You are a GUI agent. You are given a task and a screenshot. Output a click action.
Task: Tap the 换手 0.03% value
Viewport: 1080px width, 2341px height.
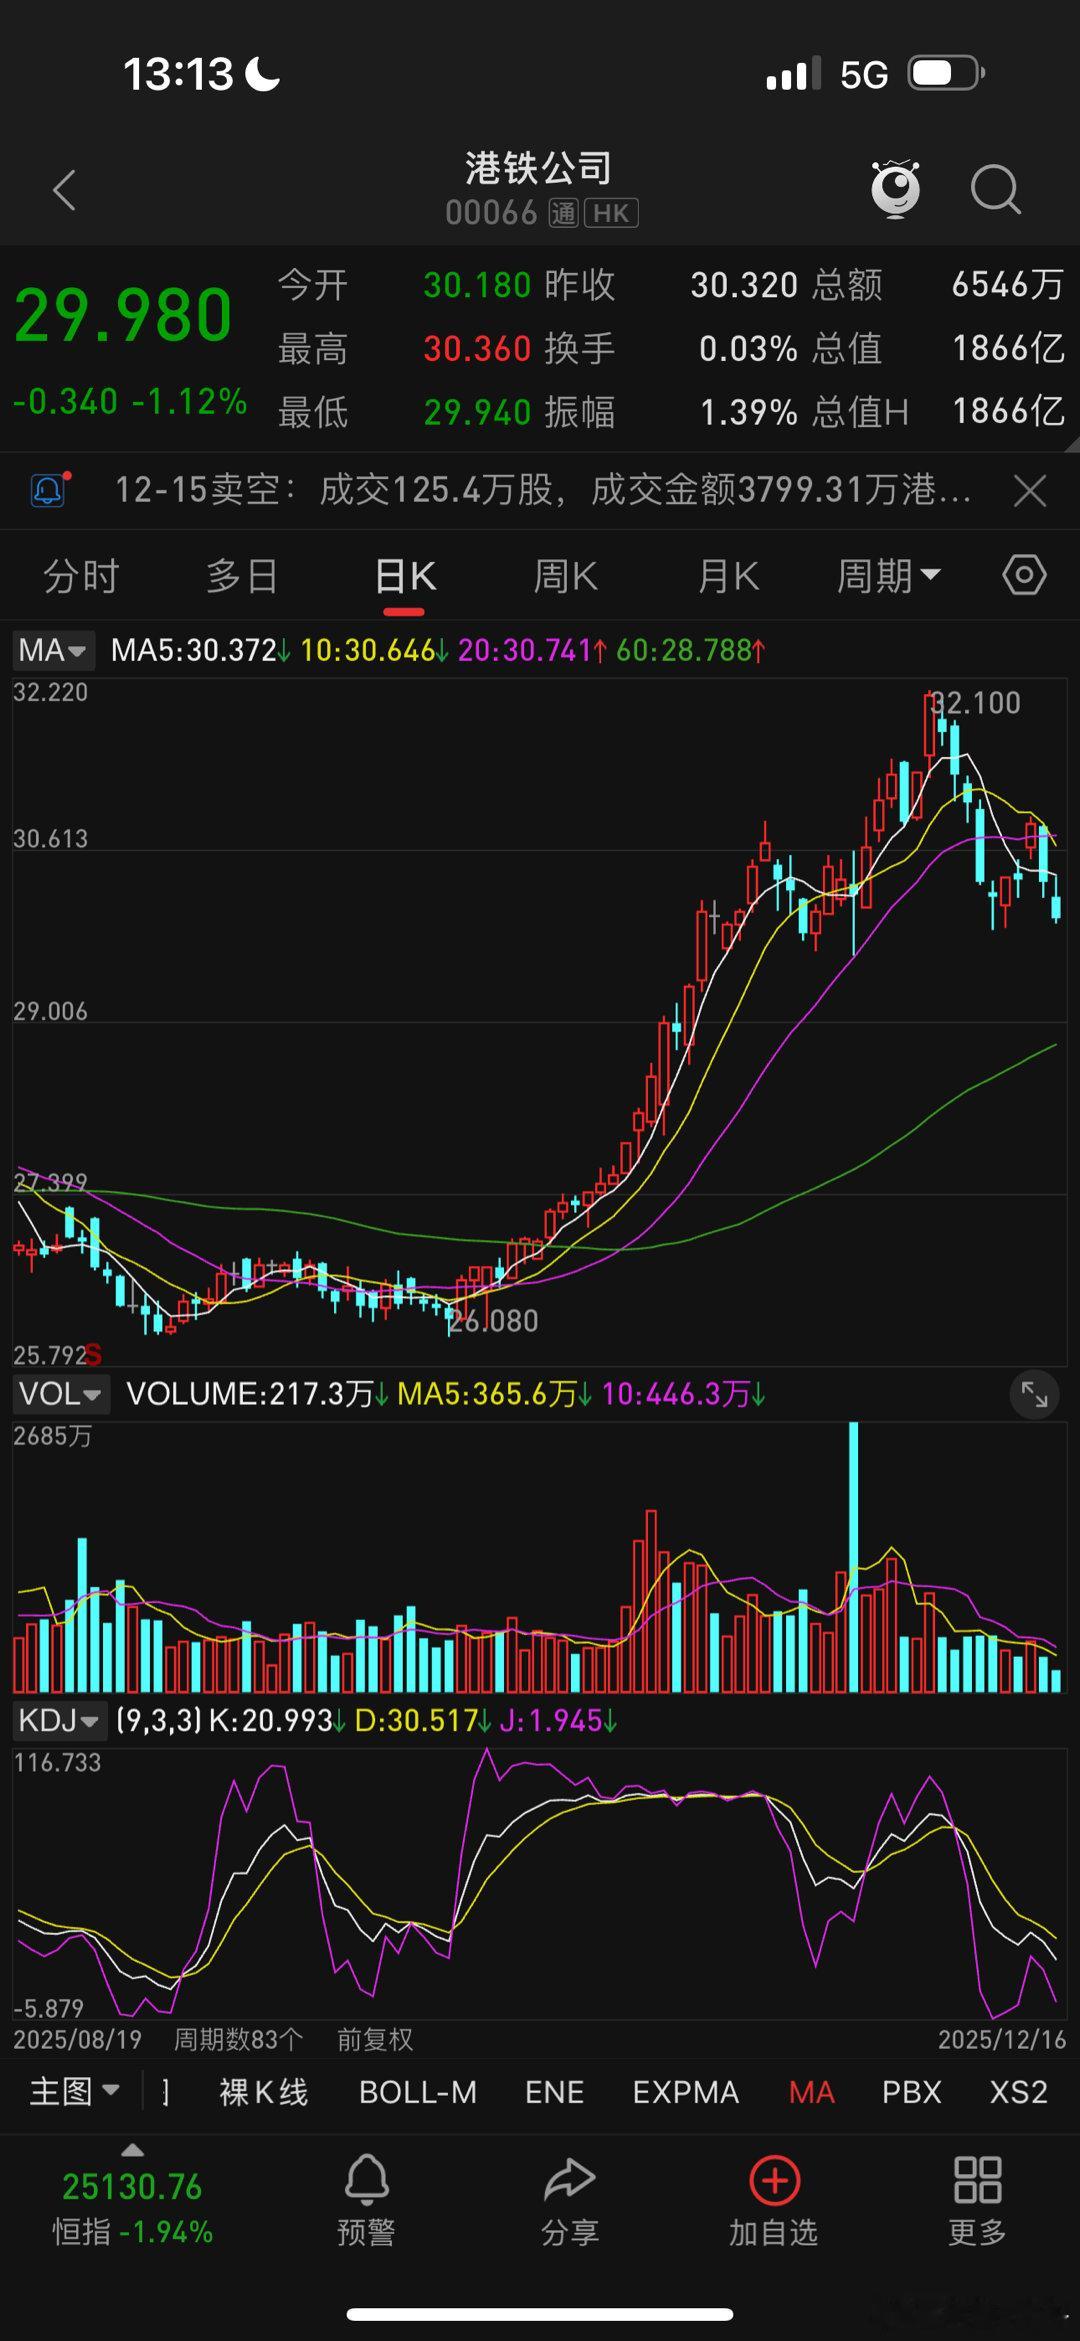pos(748,348)
